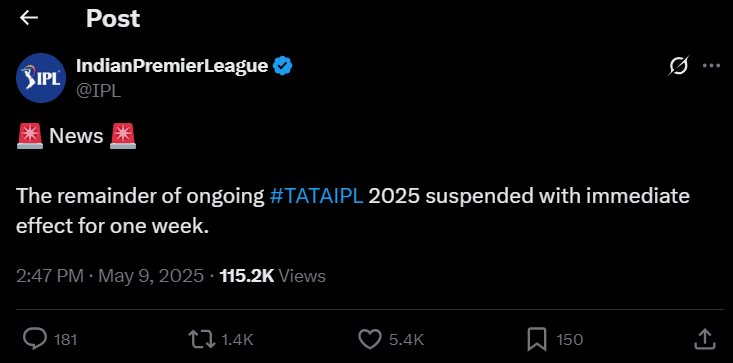Click the Post page heading
Viewport: 733px width, 363px height.
tap(113, 19)
